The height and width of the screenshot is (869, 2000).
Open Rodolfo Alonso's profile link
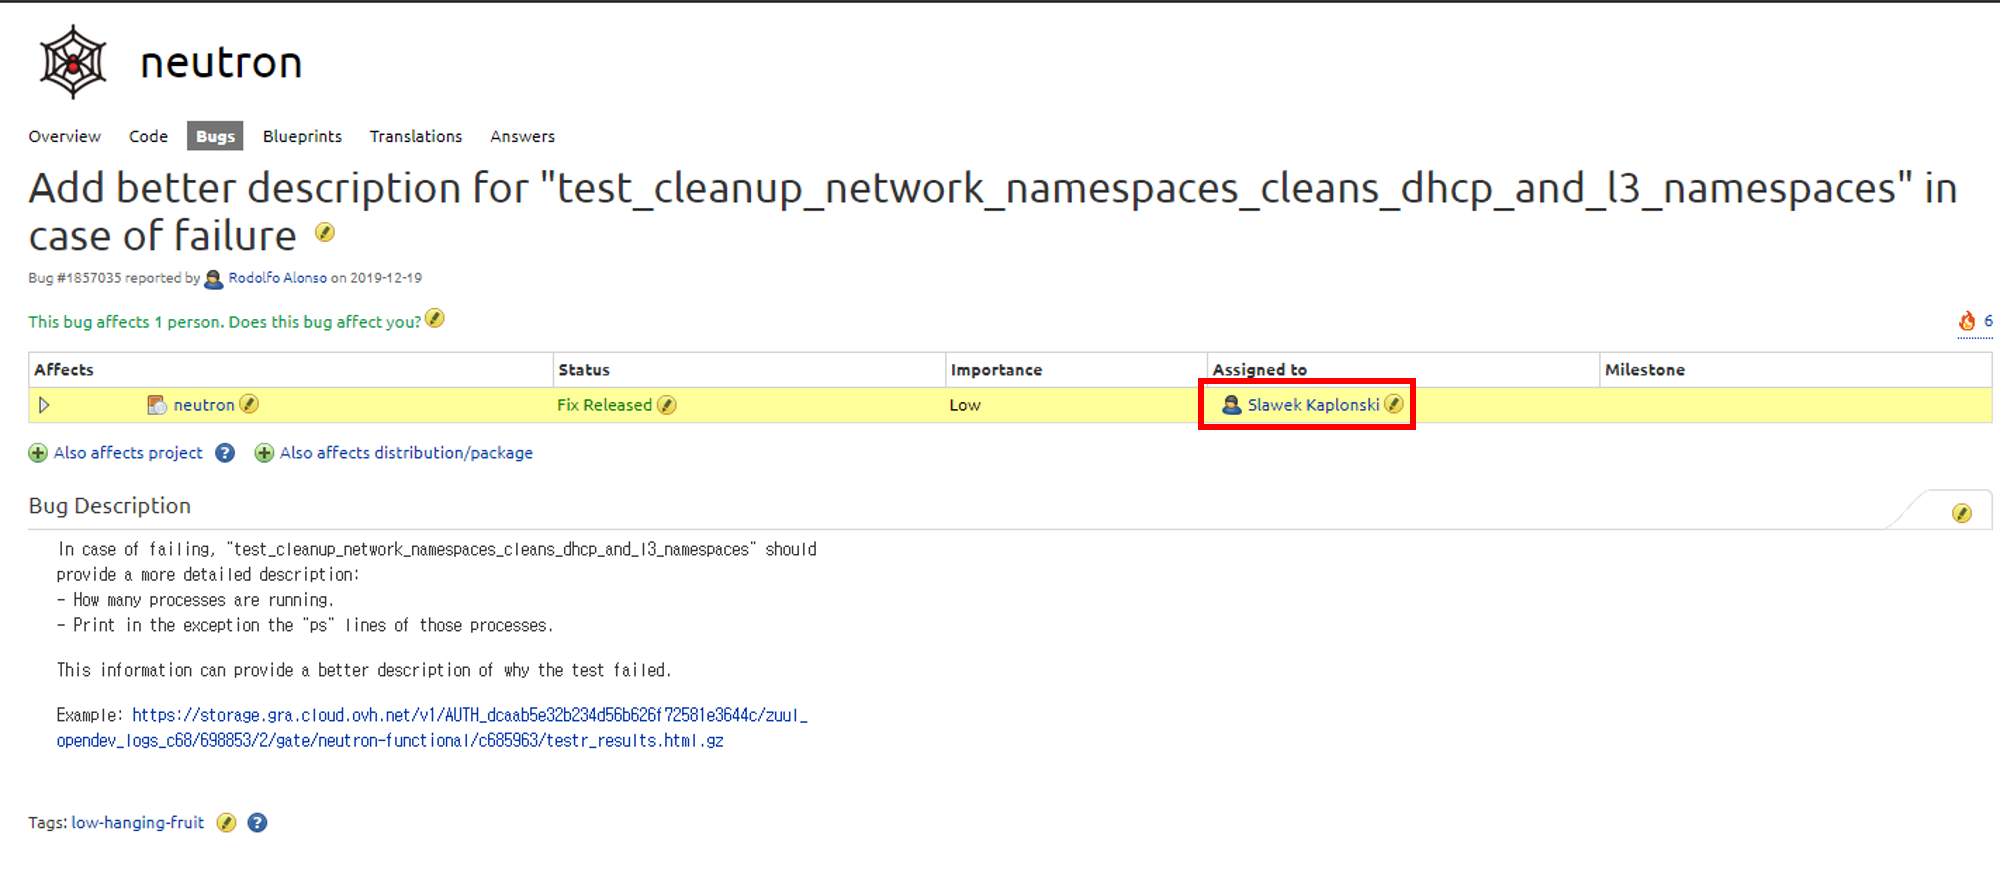click(277, 278)
